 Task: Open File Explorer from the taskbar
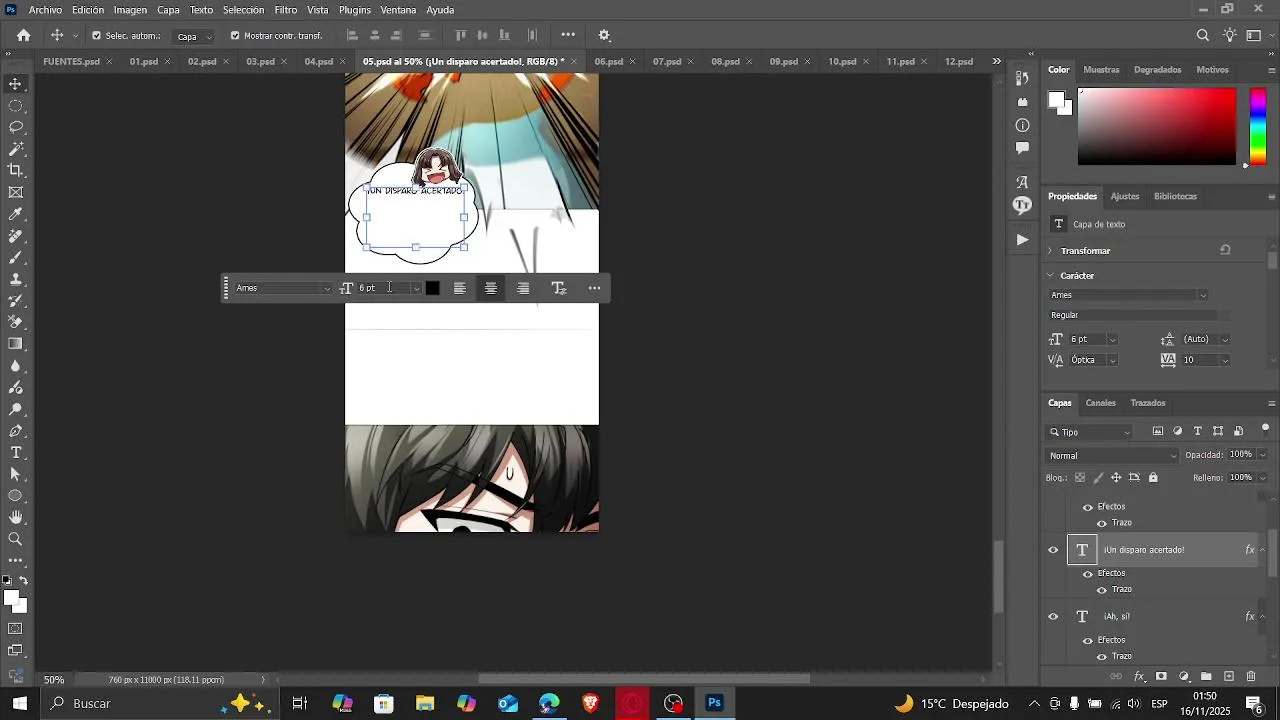coord(425,704)
